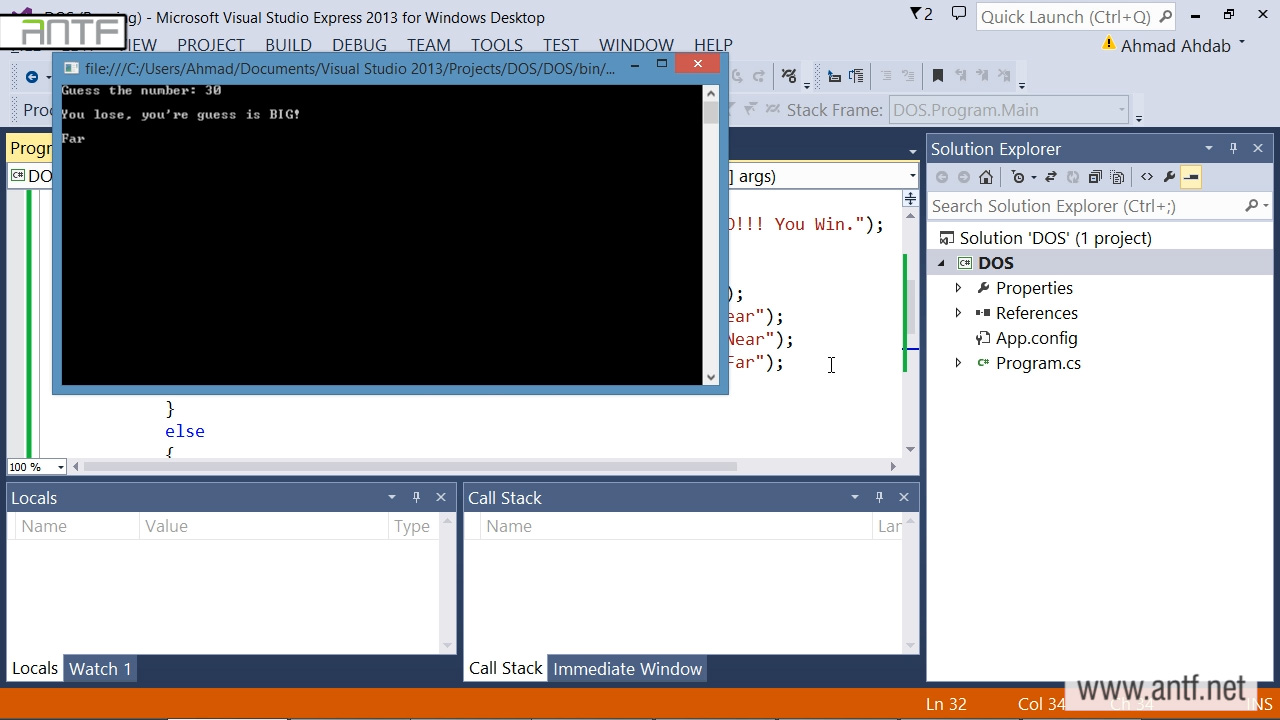Switch to the Watch 1 tab
1280x720 pixels.
click(x=99, y=669)
